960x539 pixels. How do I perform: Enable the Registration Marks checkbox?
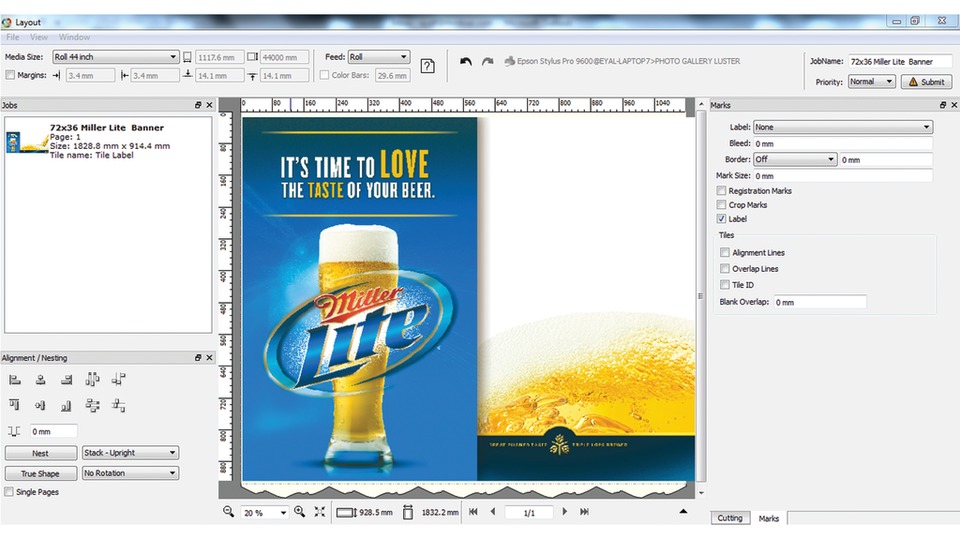pyautogui.click(x=721, y=190)
